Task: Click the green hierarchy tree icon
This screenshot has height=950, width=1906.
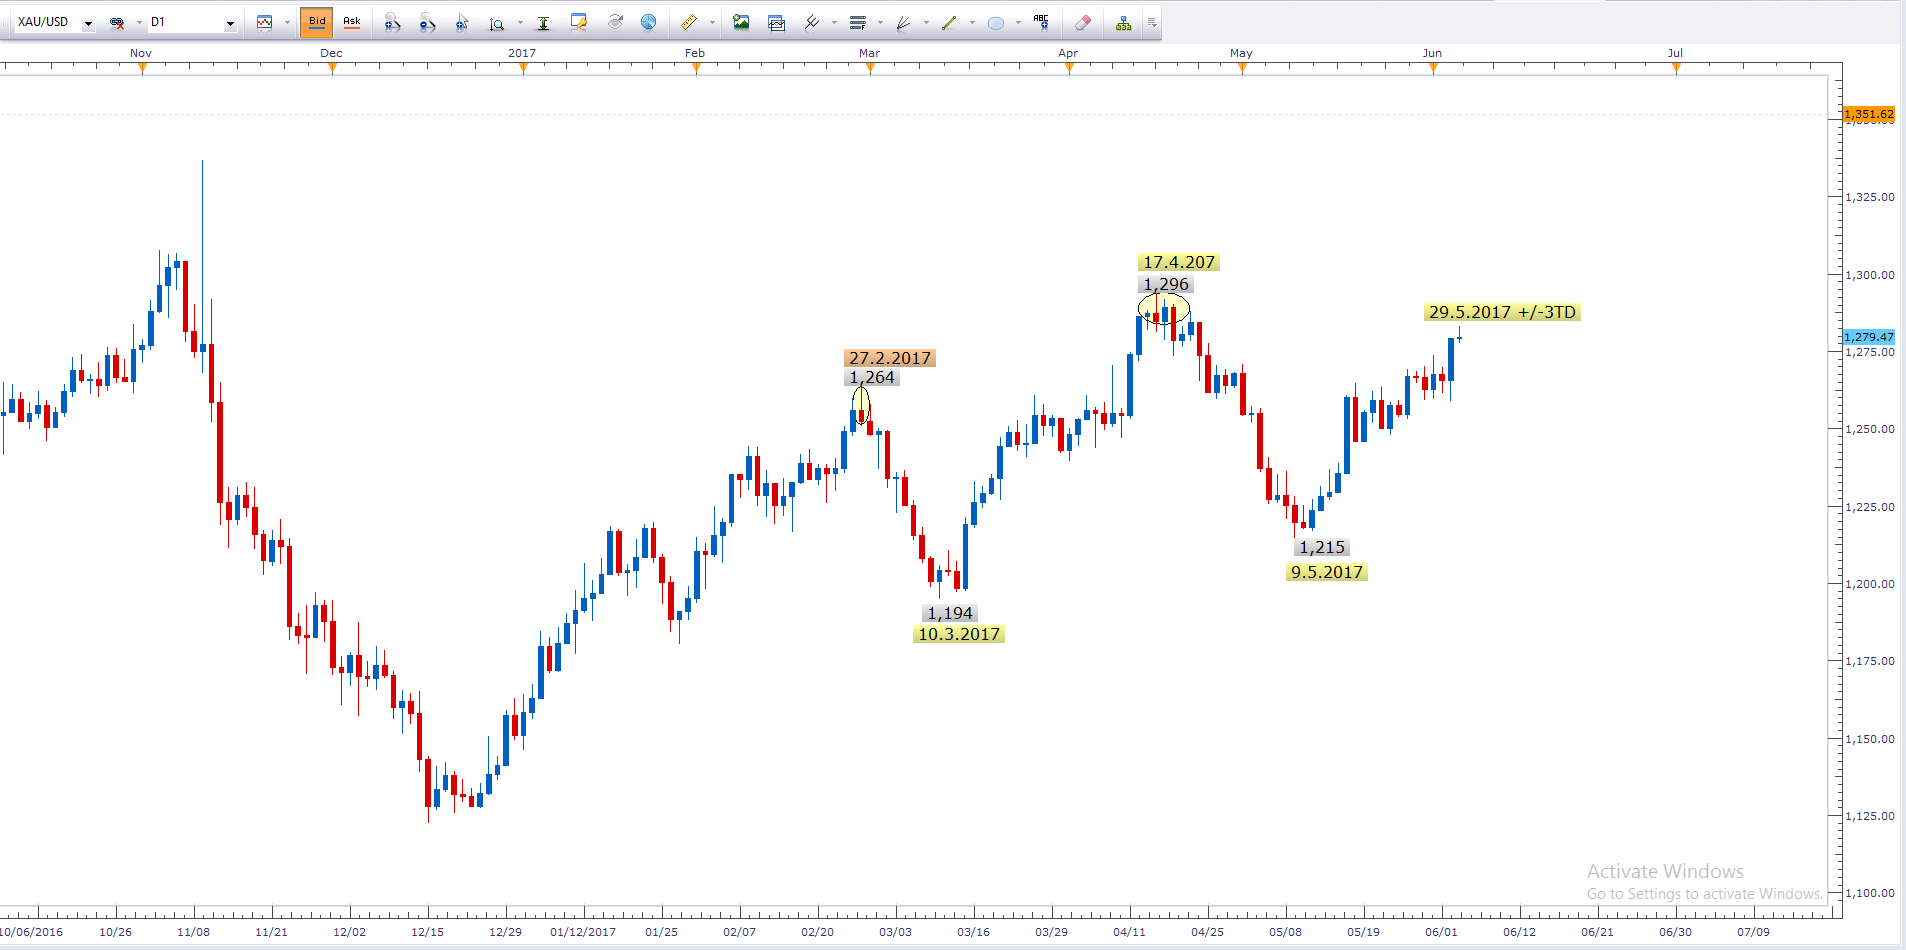Action: (x=1124, y=22)
